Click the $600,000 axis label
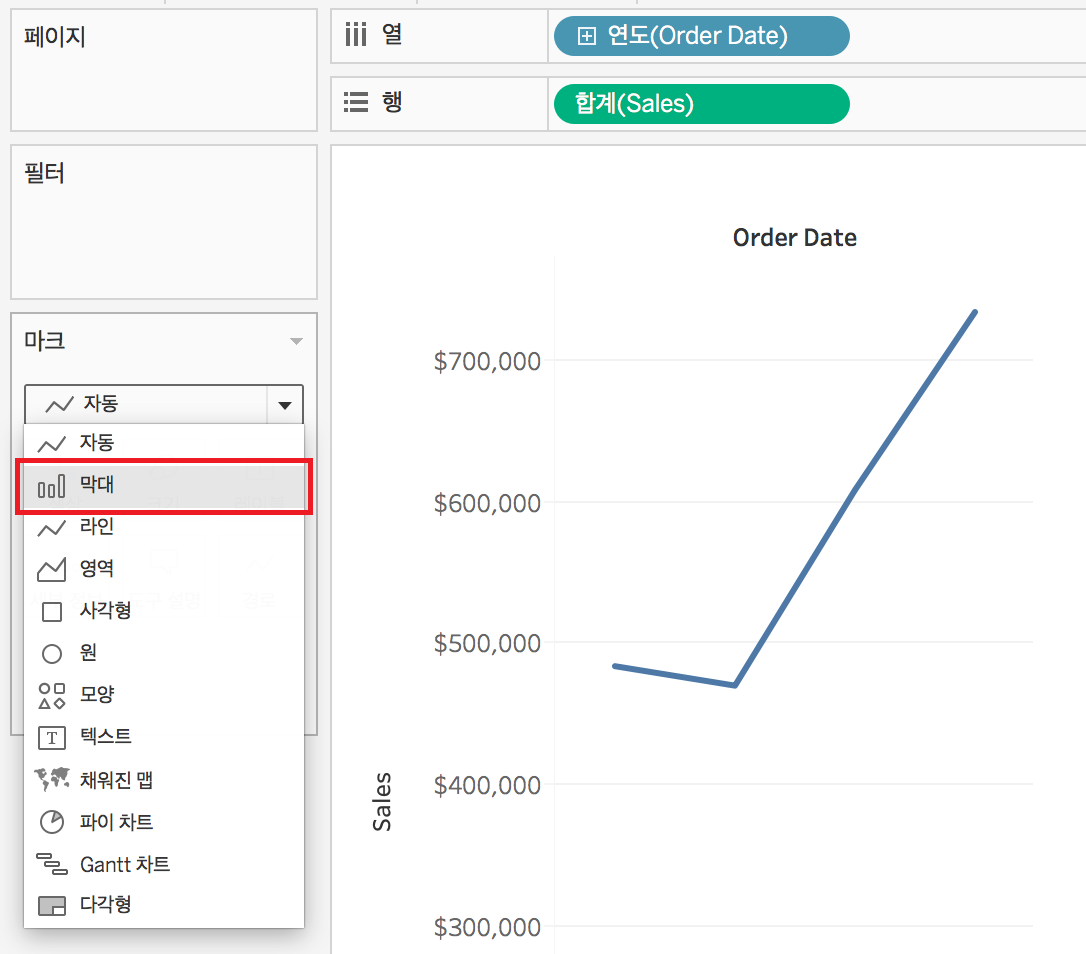The image size is (1086, 954). [487, 503]
